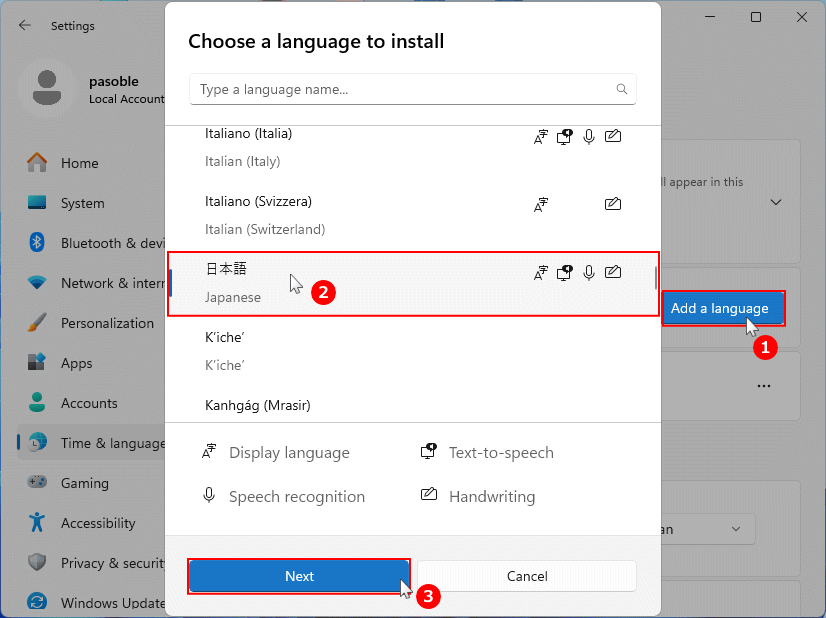This screenshot has width=826, height=618.
Task: Open the ellipsis menu on the right panel
Action: (x=764, y=386)
